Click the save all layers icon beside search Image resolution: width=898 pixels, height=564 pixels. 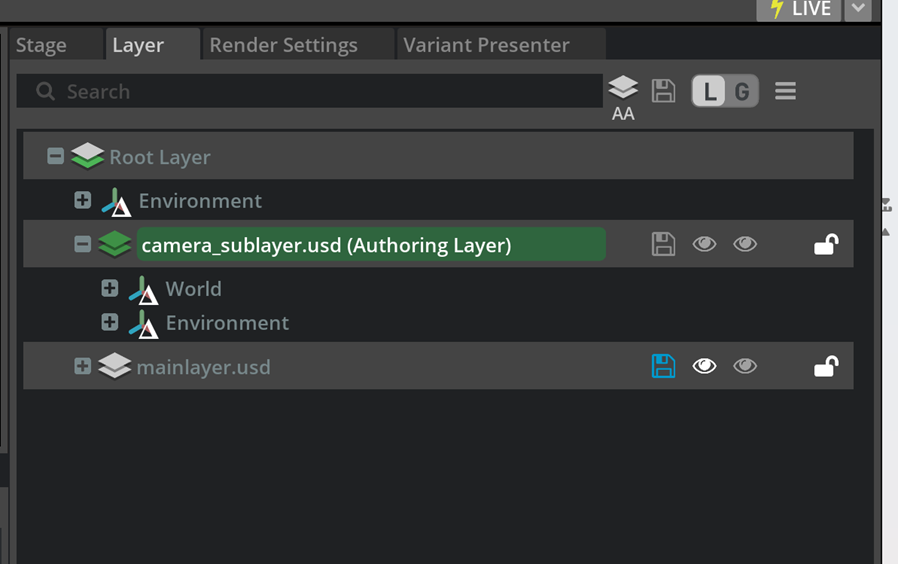pyautogui.click(x=663, y=91)
